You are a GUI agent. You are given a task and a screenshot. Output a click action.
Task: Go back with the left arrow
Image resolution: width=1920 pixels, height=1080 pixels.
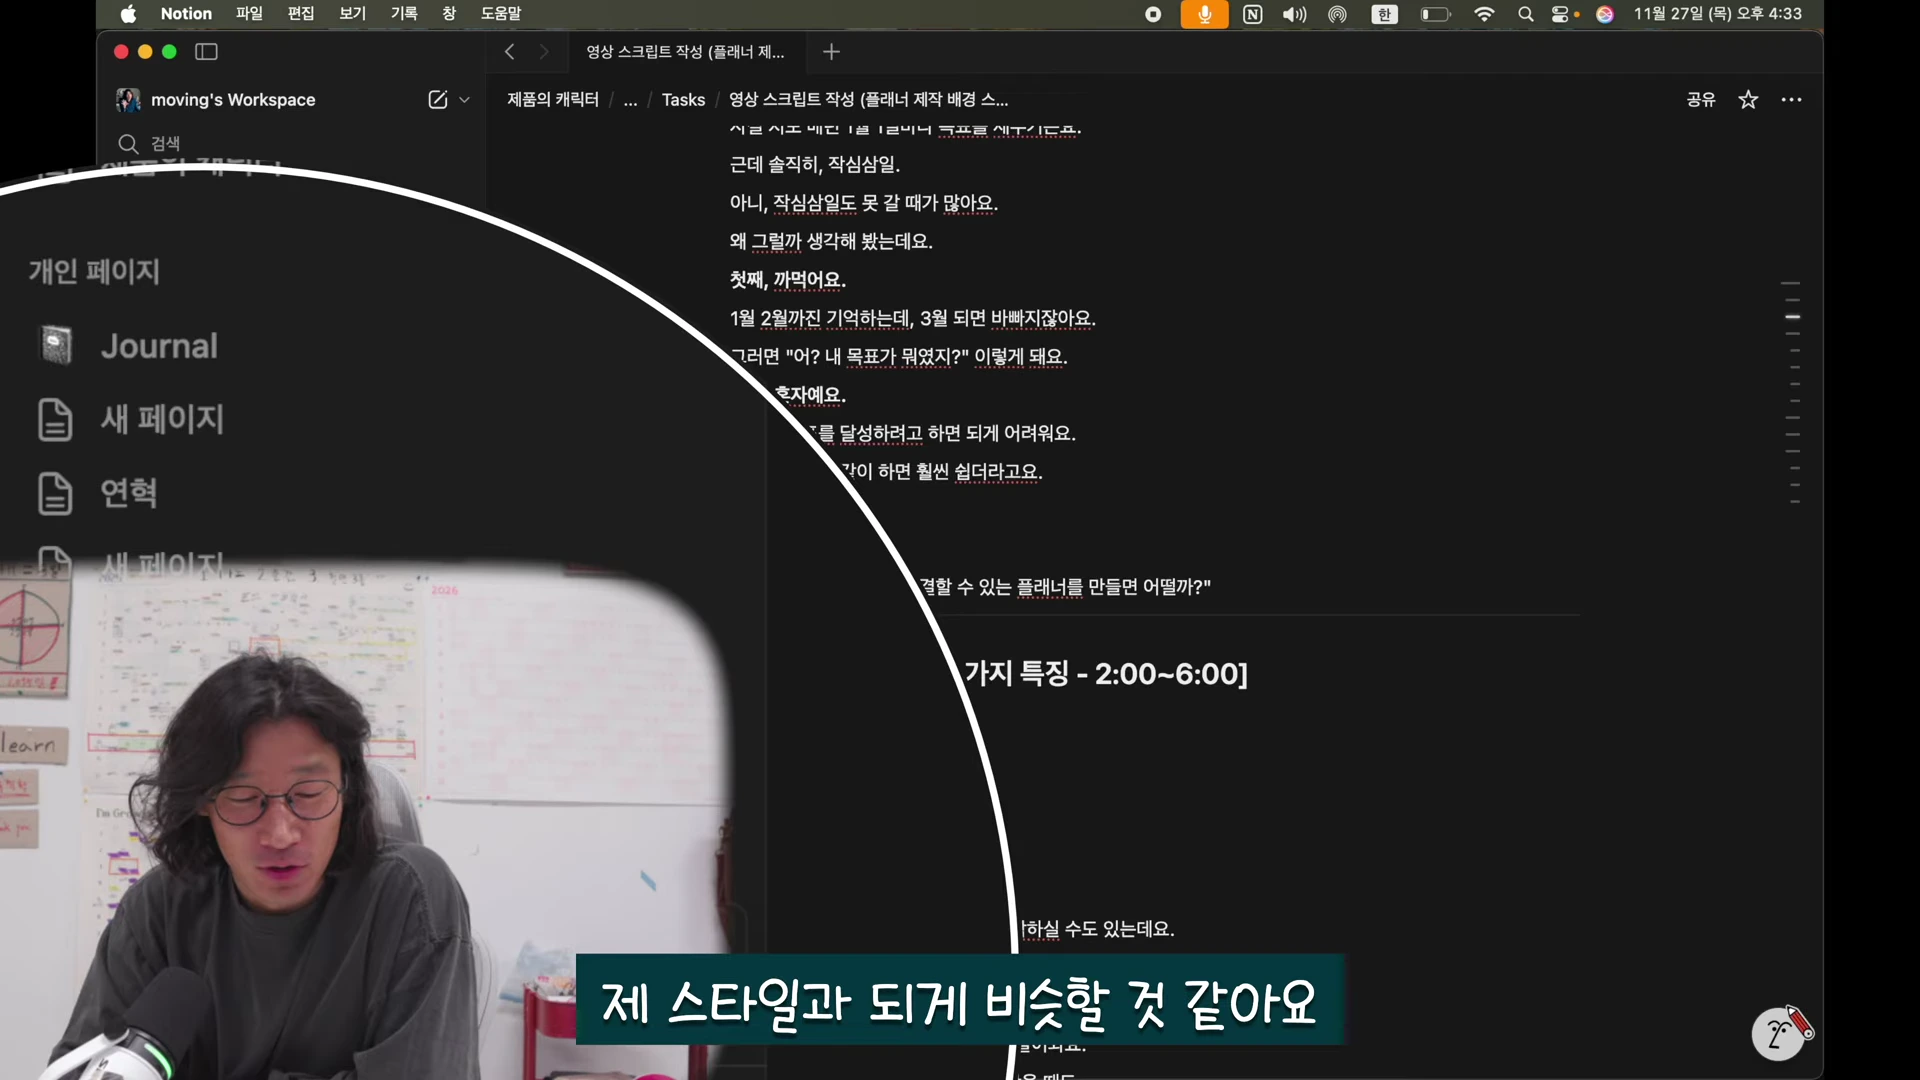pos(510,52)
